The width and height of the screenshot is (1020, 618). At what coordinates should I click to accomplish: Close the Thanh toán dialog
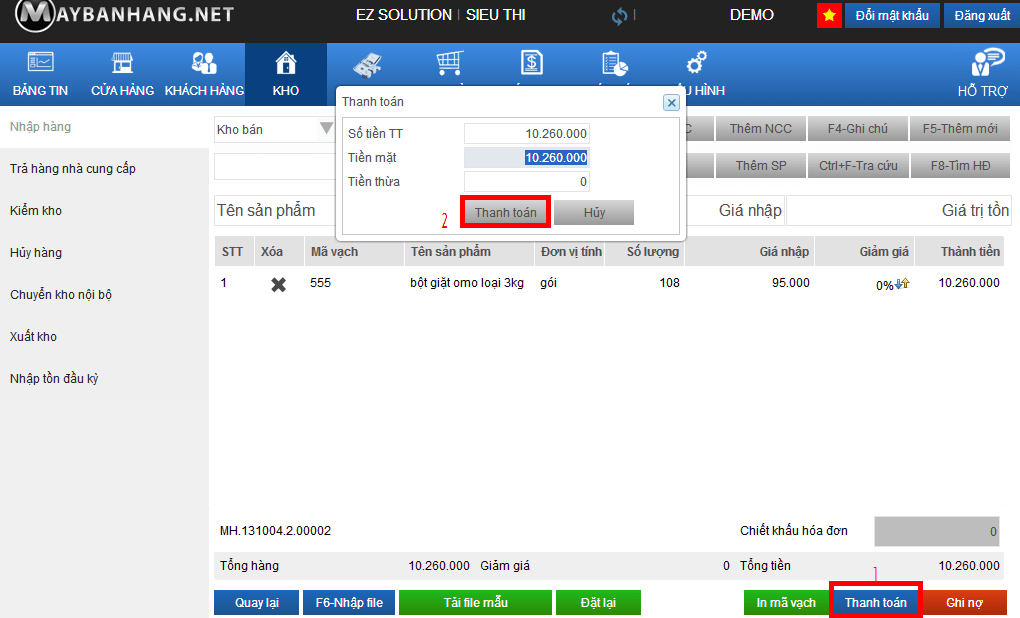[671, 102]
